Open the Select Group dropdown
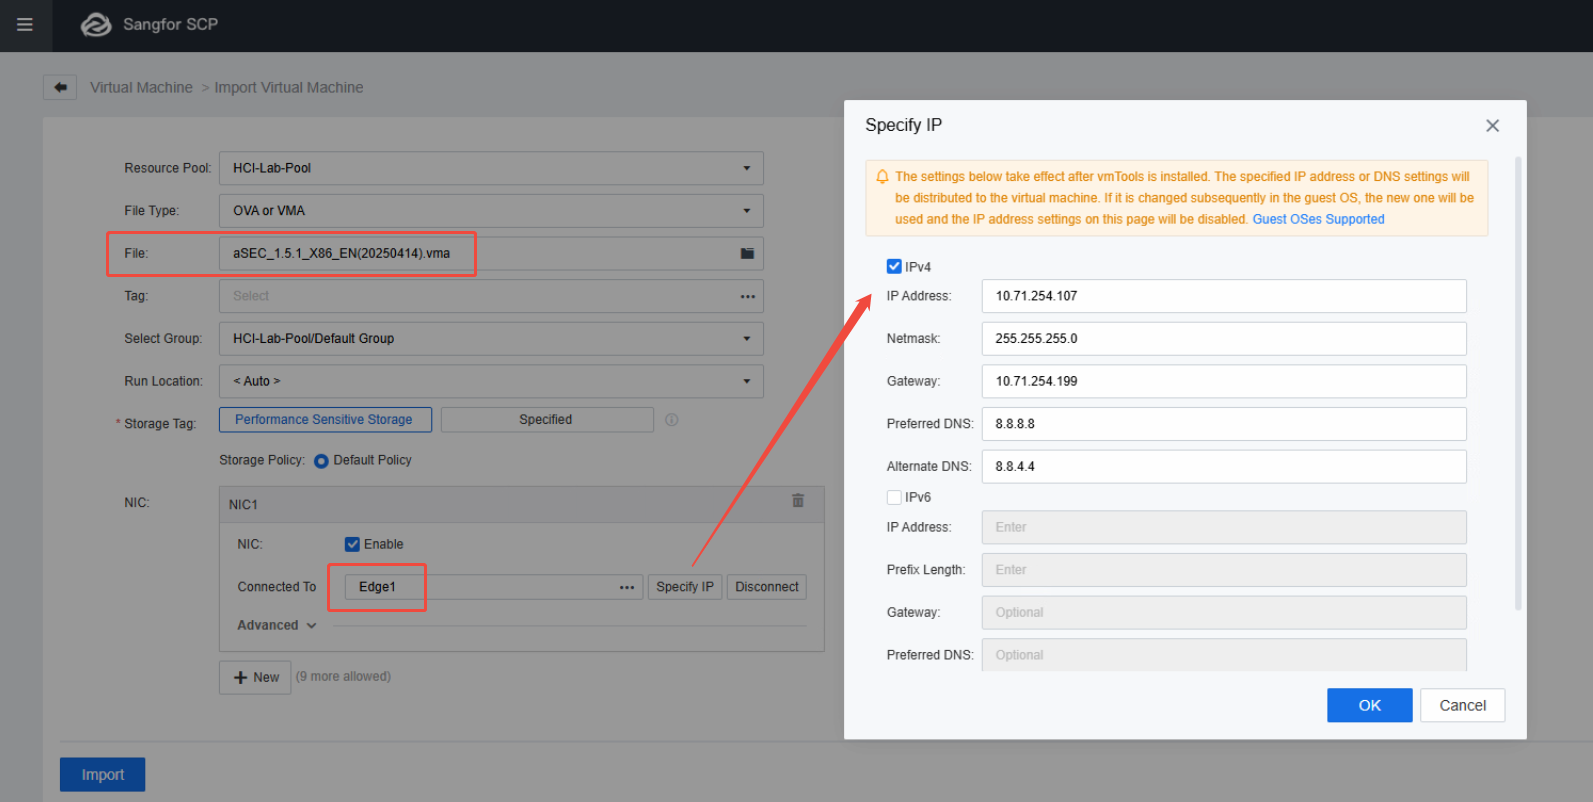 (x=491, y=339)
